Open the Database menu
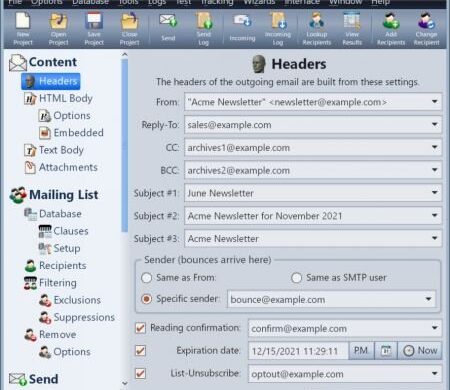This screenshot has height=390, width=450. (90, 3)
